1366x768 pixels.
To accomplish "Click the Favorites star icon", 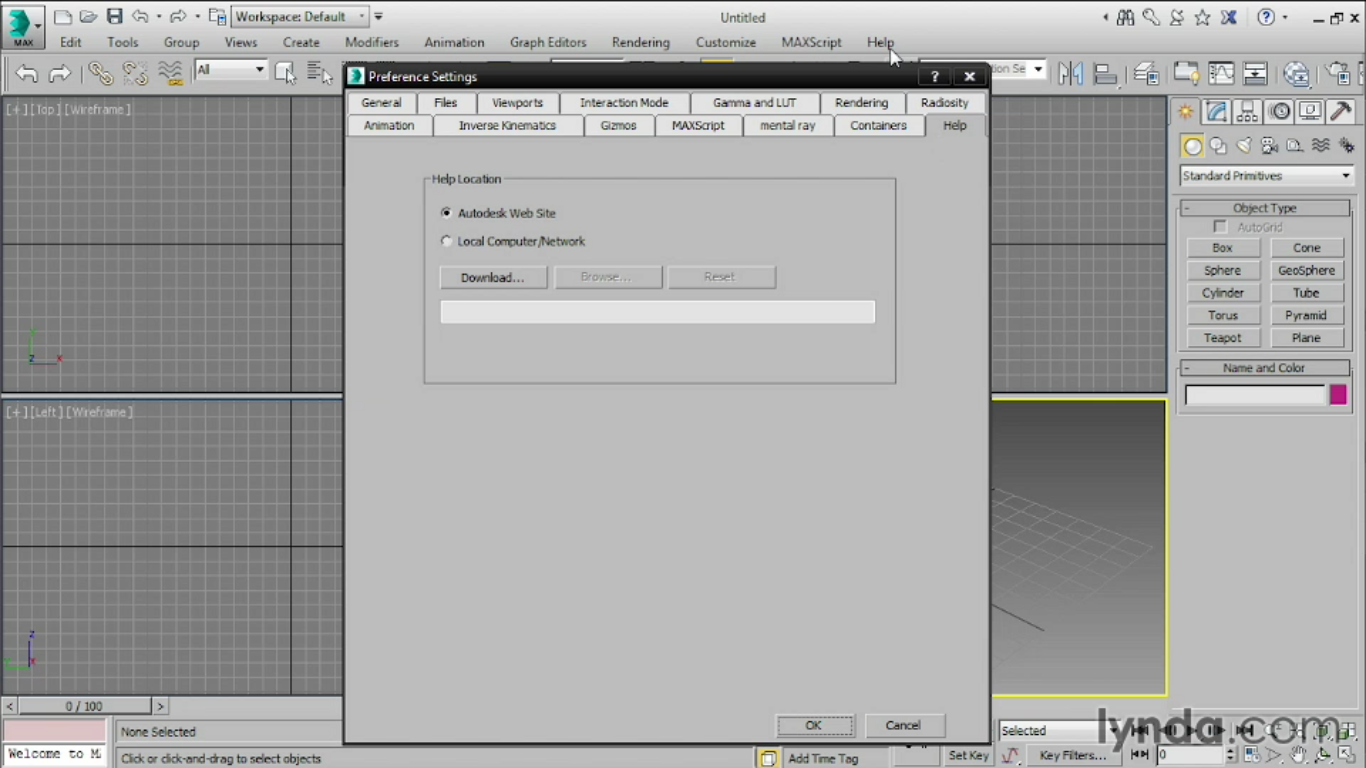I will [1203, 17].
